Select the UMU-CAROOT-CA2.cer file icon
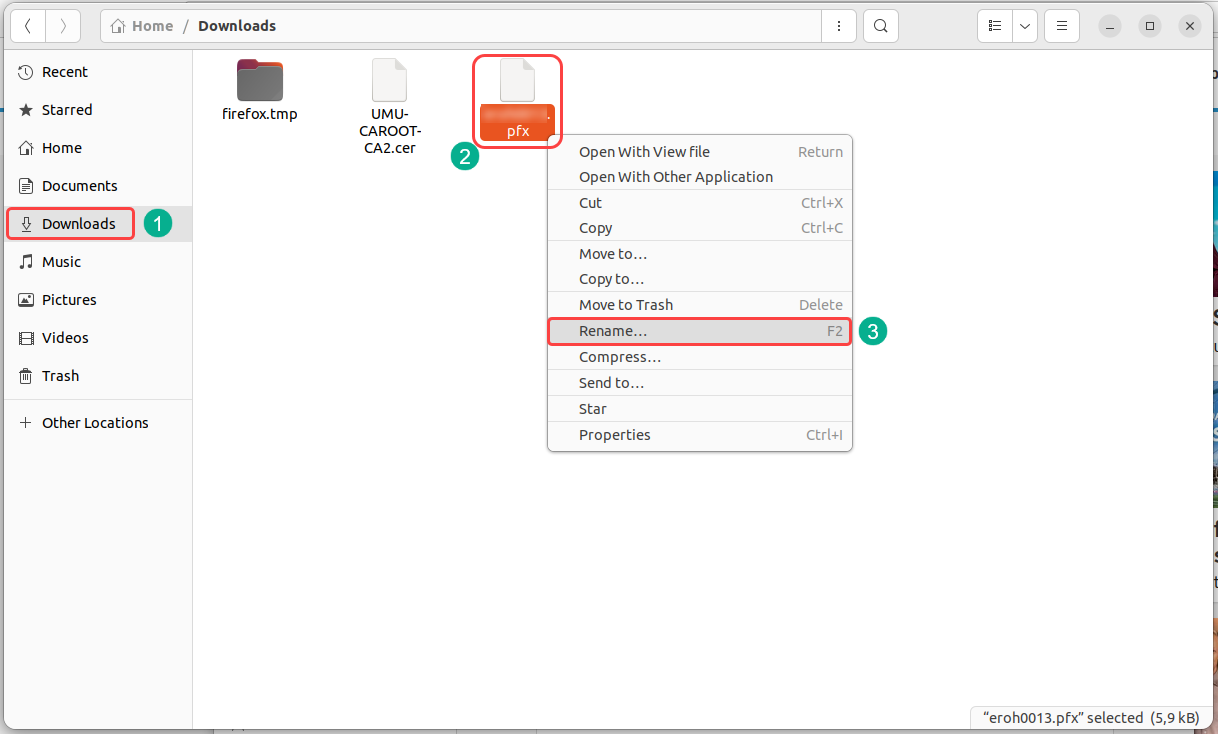This screenshot has width=1218, height=734. [x=389, y=81]
